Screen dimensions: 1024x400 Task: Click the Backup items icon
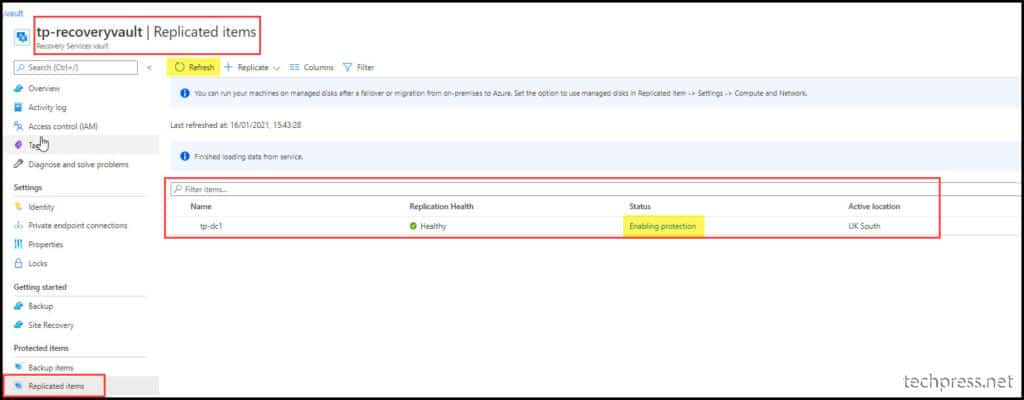click(19, 368)
